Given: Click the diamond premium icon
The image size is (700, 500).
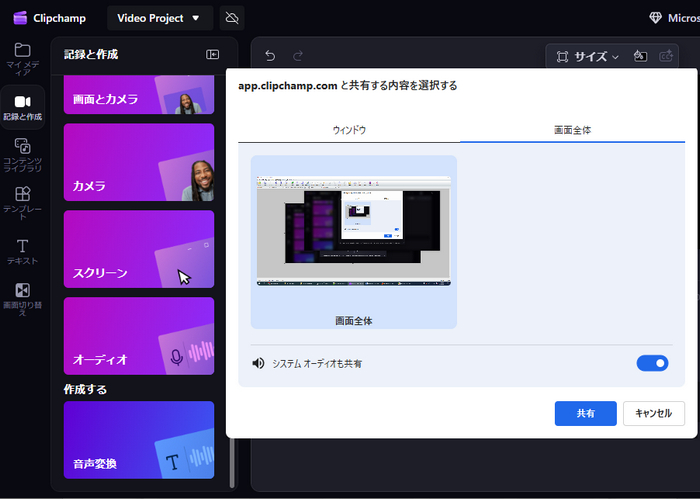Looking at the screenshot, I should coord(655,18).
